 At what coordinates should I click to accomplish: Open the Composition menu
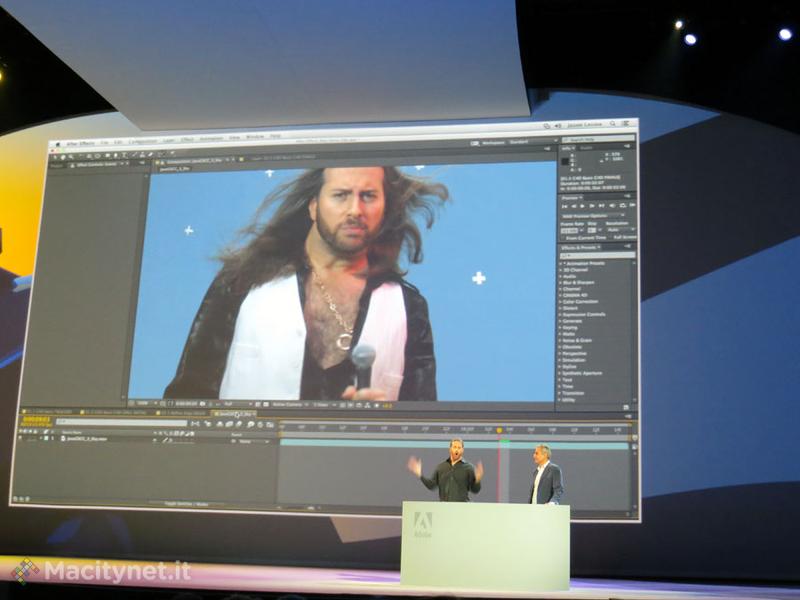pyautogui.click(x=142, y=142)
